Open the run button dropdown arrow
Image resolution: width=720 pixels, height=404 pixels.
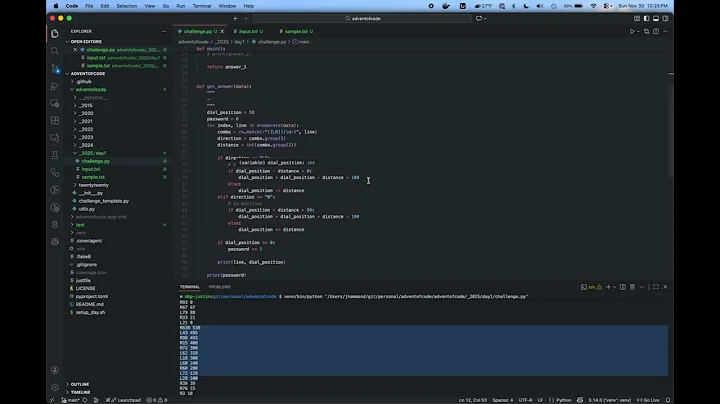coord(638,31)
